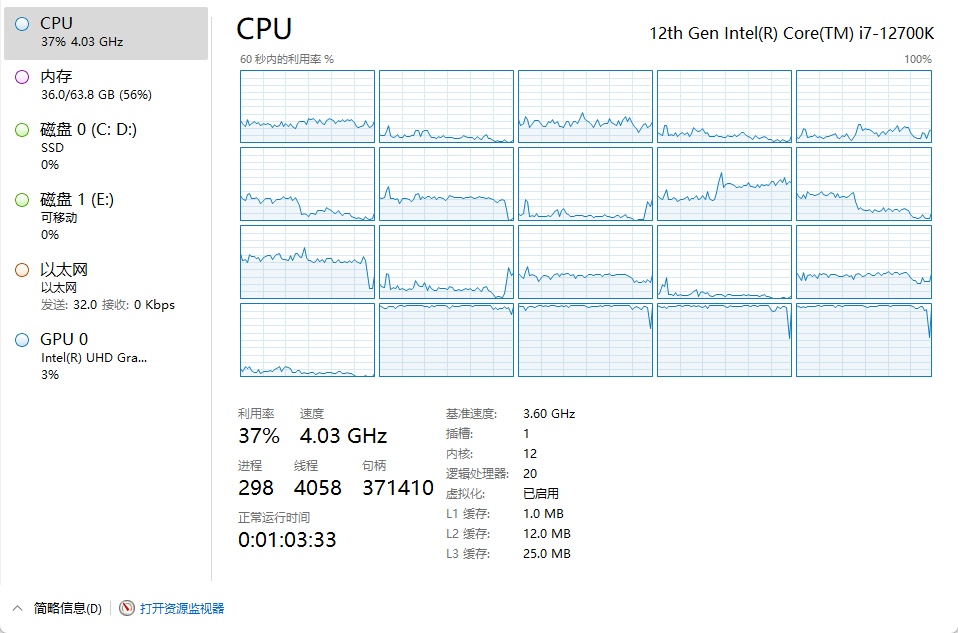Click the first graph in the bottom row
The height and width of the screenshot is (633, 958).
(x=307, y=340)
